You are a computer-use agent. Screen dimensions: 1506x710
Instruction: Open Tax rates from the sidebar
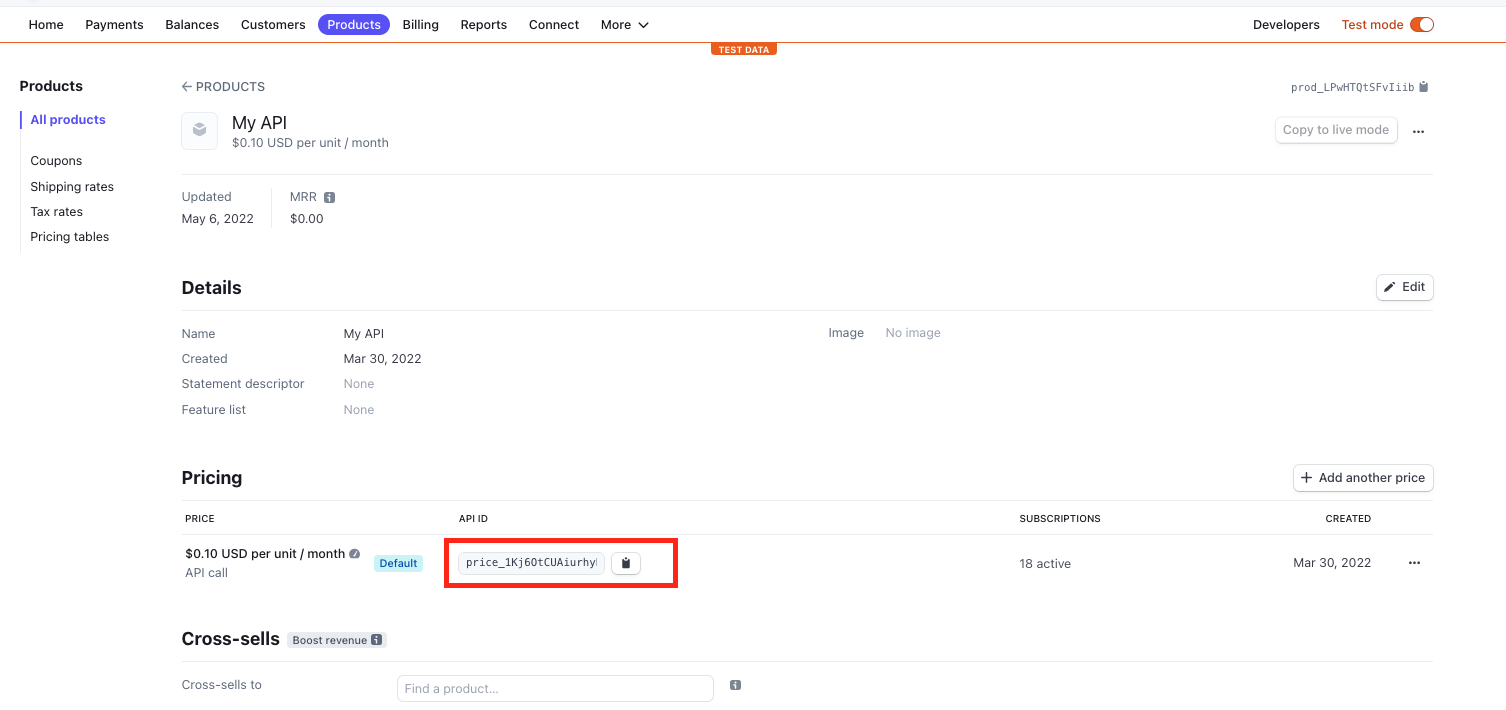pyautogui.click(x=56, y=211)
